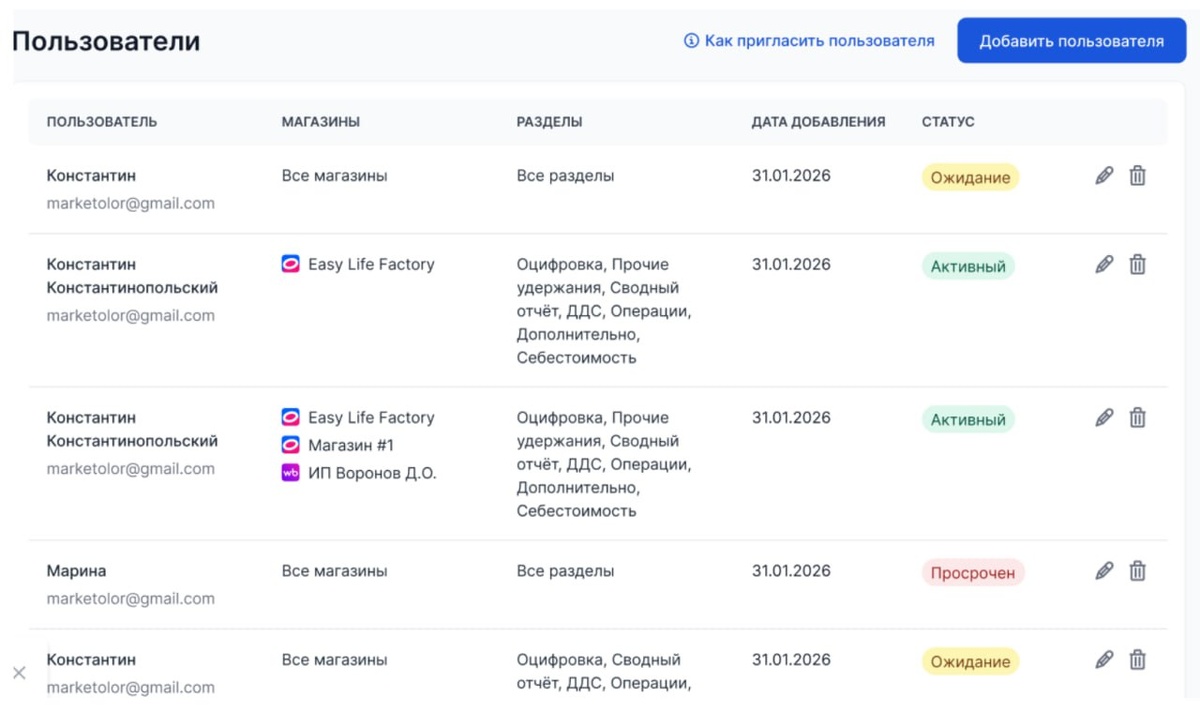The image size is (1200, 712).
Task: Close the panel with the X icon
Action: 19,673
